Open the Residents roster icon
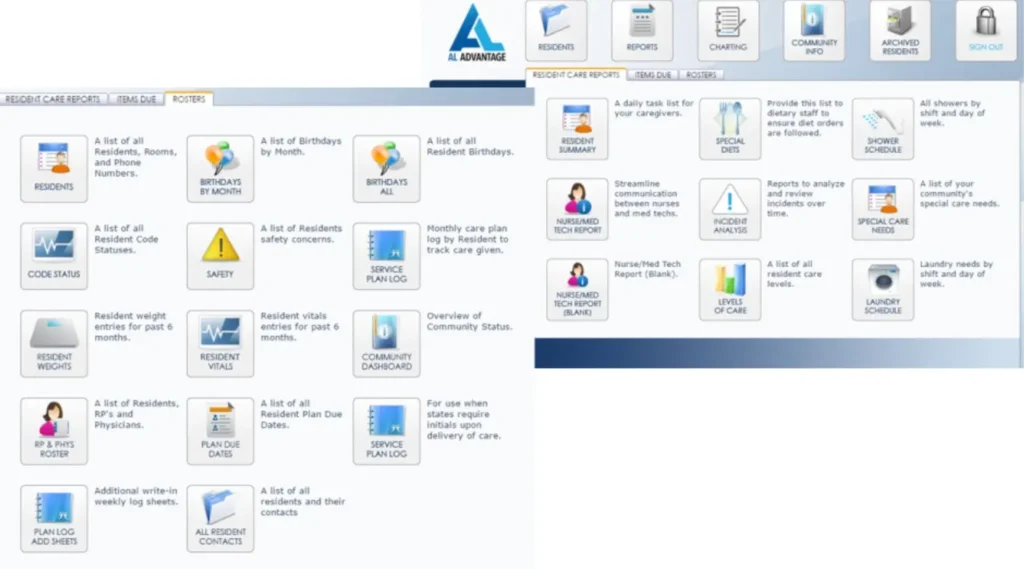Viewport: 1024px width, 569px height. tap(54, 169)
